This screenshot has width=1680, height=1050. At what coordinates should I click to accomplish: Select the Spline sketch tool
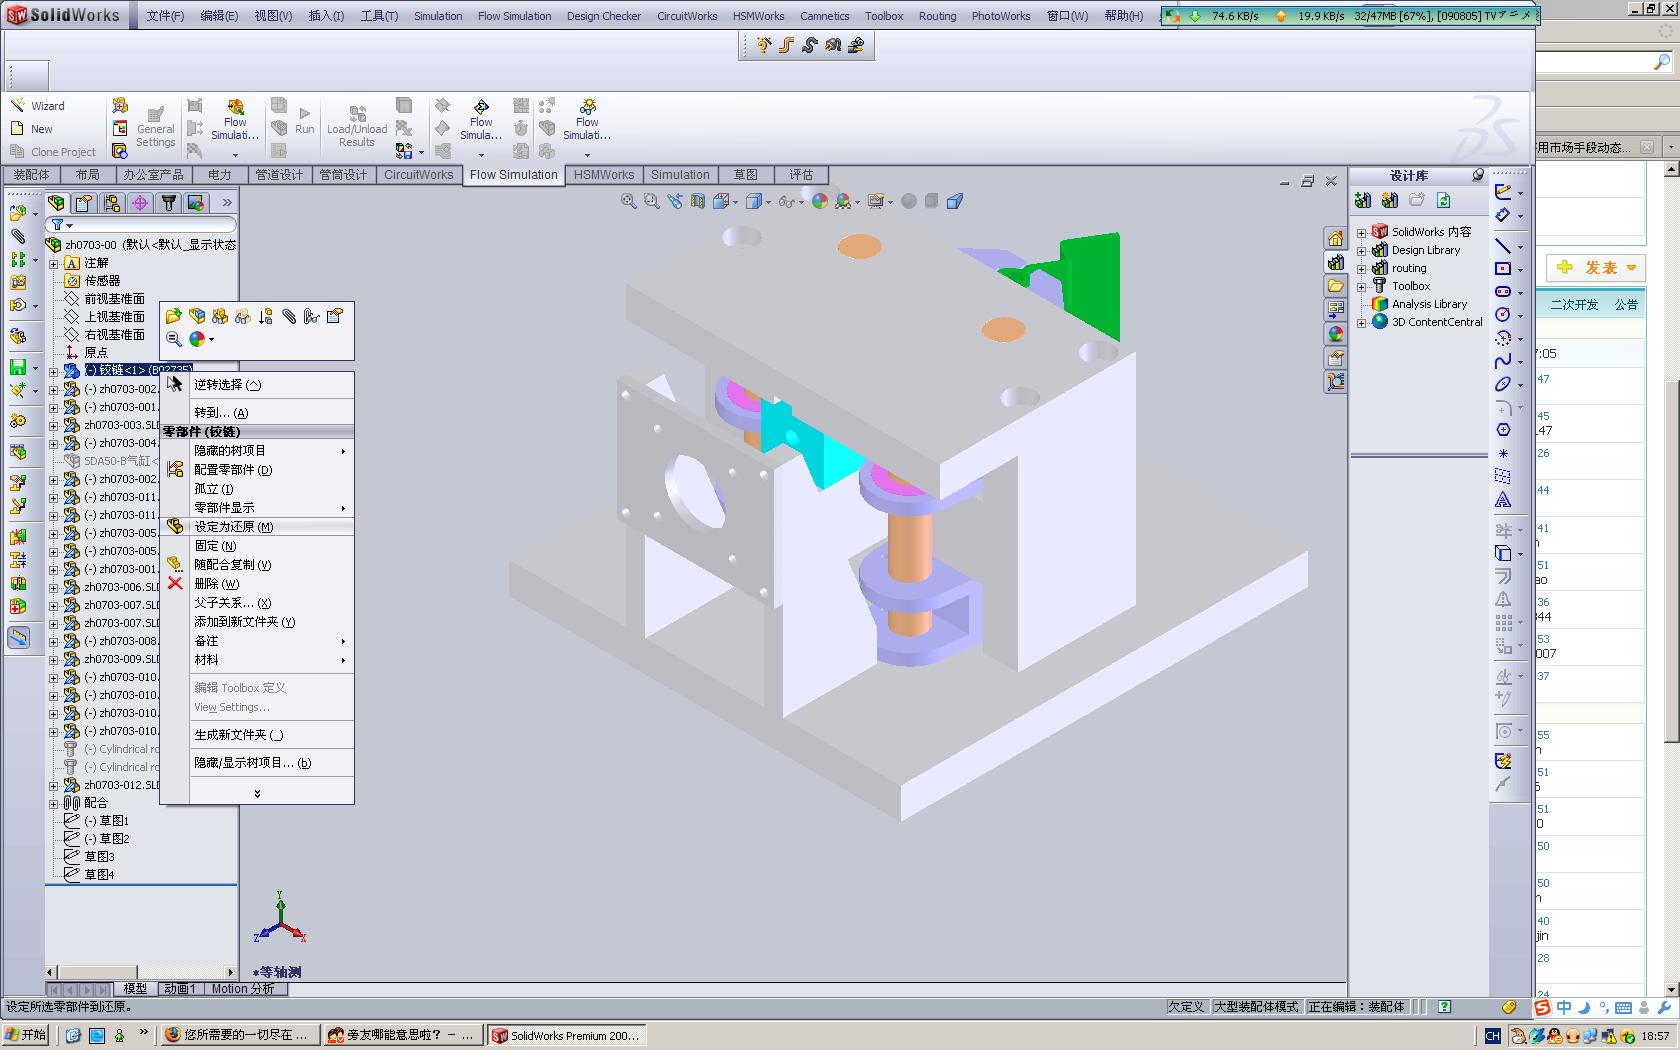(x=1503, y=361)
